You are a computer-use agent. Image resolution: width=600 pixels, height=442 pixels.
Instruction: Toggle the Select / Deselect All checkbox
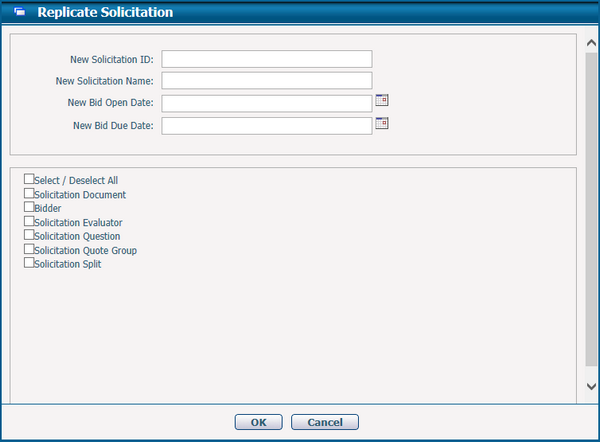(x=29, y=179)
